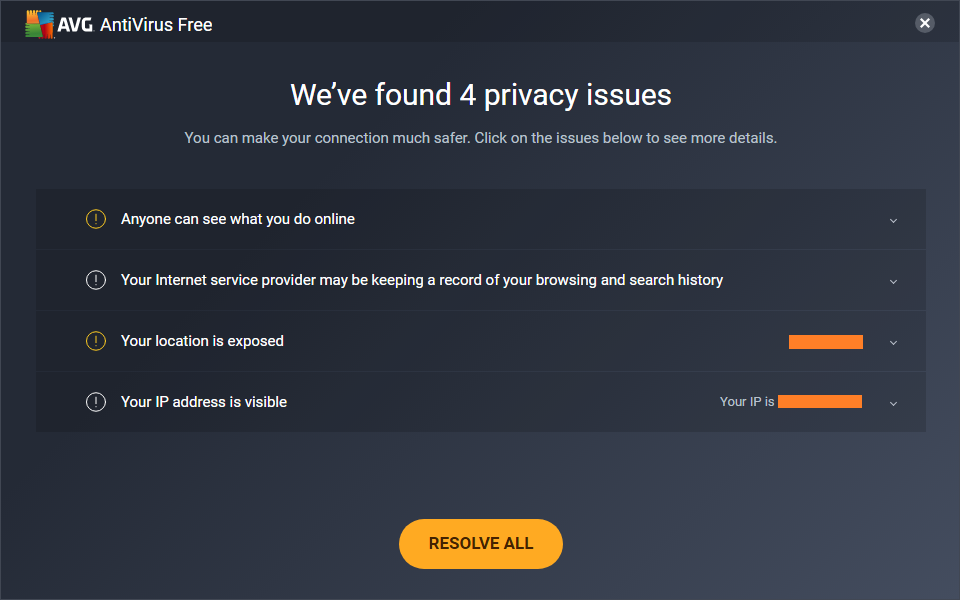
Task: Expand the 'Anyone can see what you do online' chevron
Action: pyautogui.click(x=893, y=220)
